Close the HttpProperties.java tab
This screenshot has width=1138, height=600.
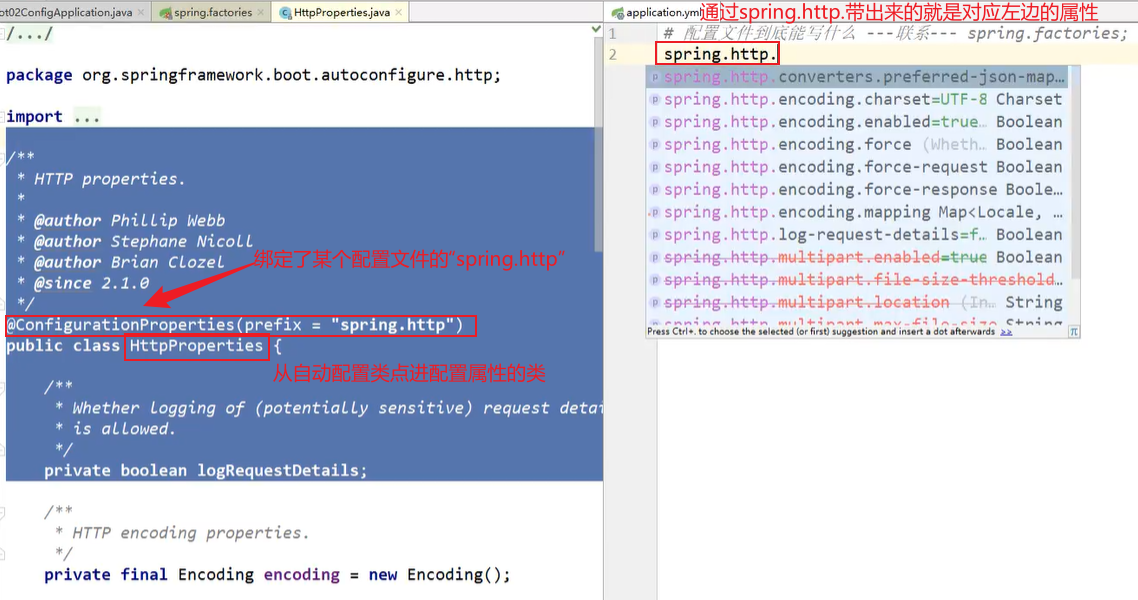[397, 11]
